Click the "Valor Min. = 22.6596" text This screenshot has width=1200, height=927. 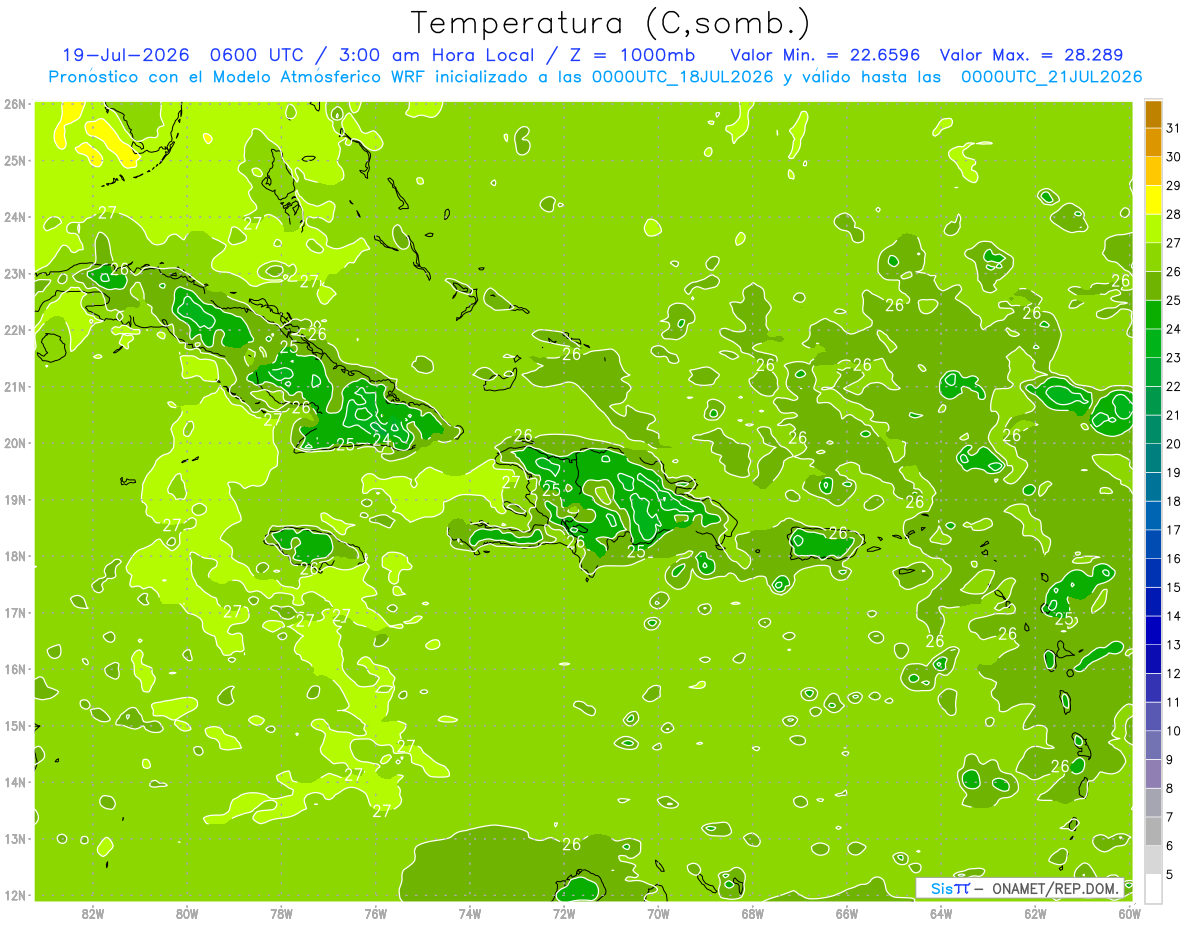point(825,55)
